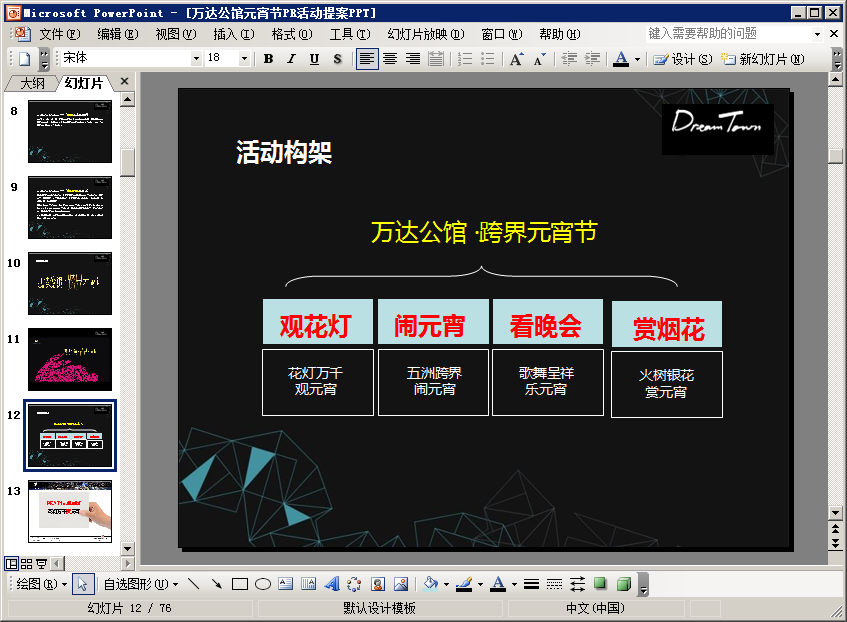The width and height of the screenshot is (847, 622).
Task: Open the File menu
Action: click(x=59, y=34)
